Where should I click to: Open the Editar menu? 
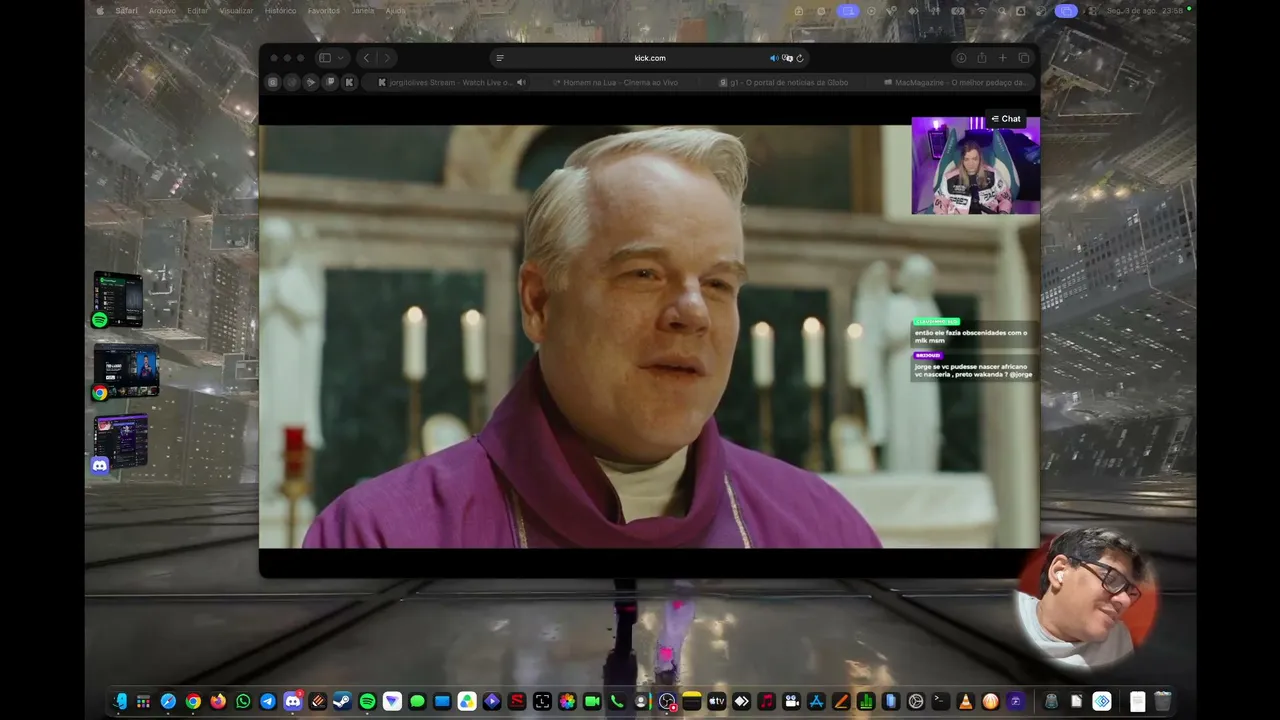pos(198,11)
